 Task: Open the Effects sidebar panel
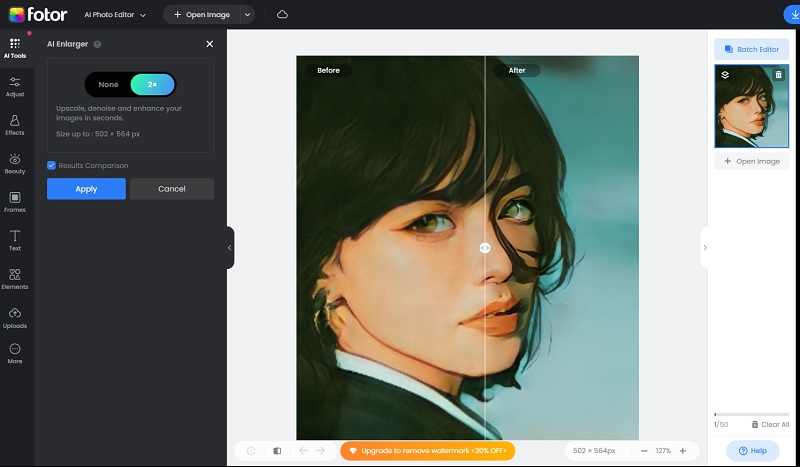pos(15,126)
